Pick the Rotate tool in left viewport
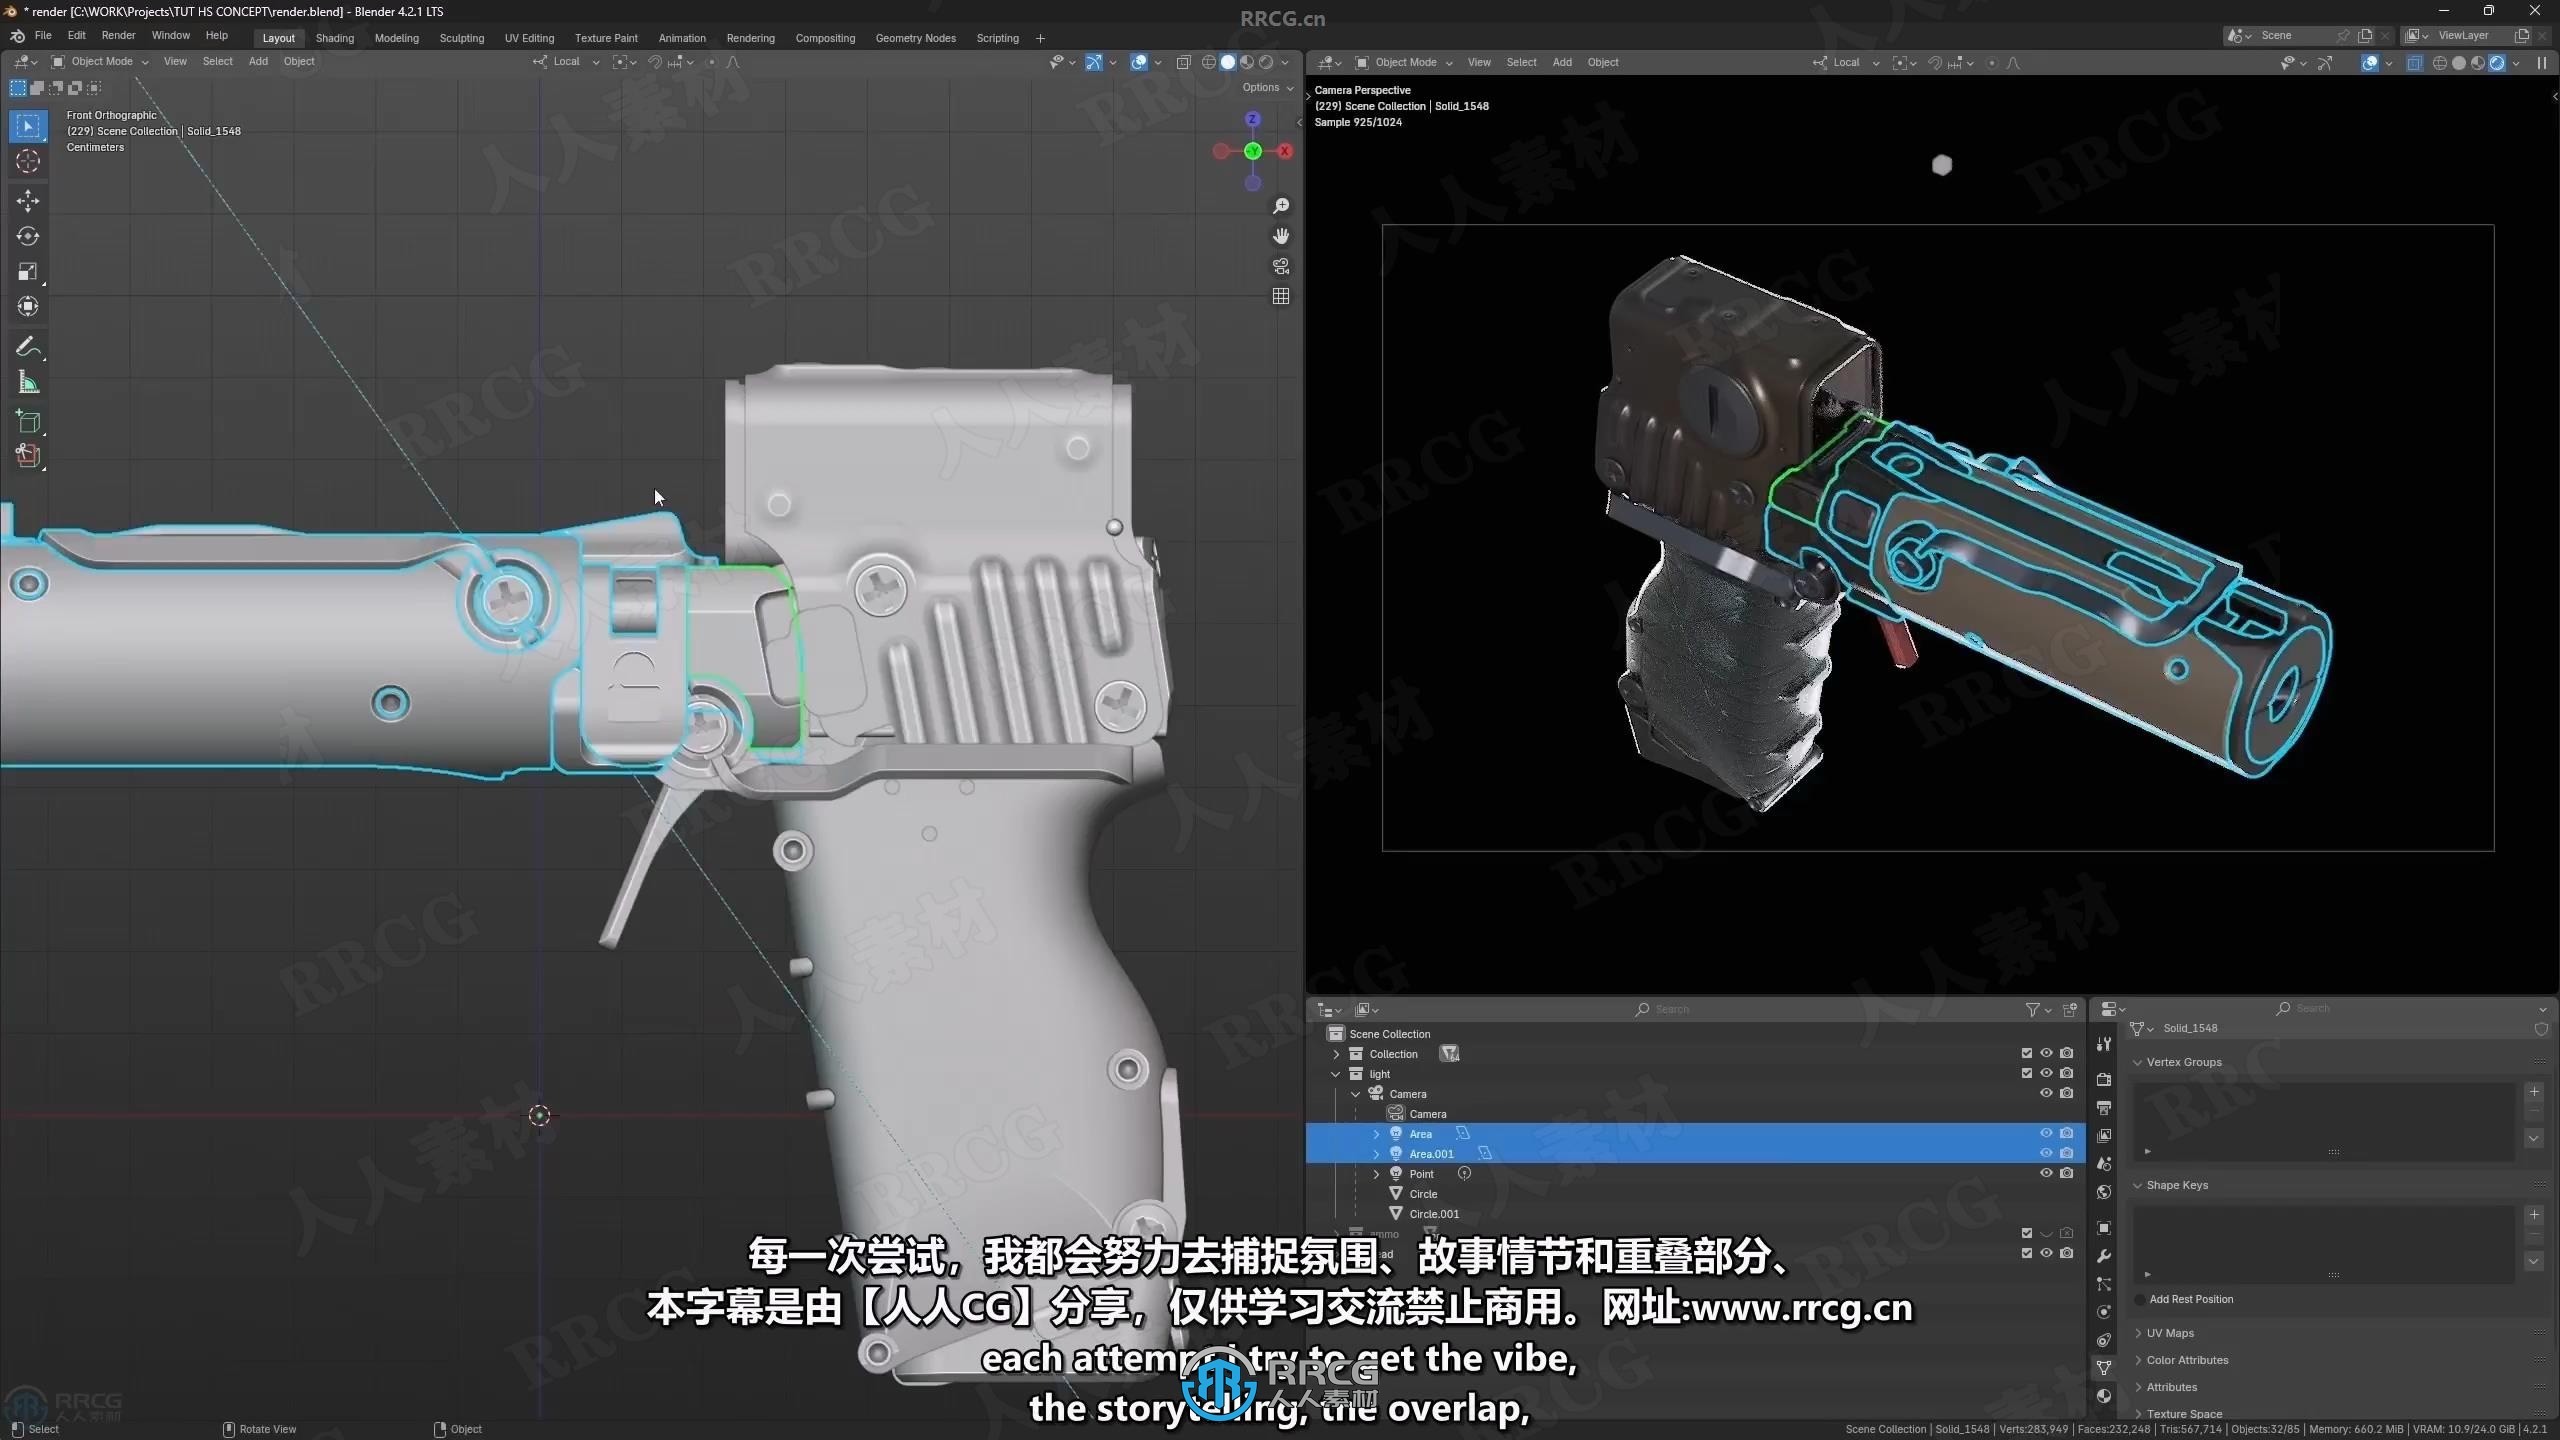Viewport: 2560px width, 1440px height. coord(28,236)
